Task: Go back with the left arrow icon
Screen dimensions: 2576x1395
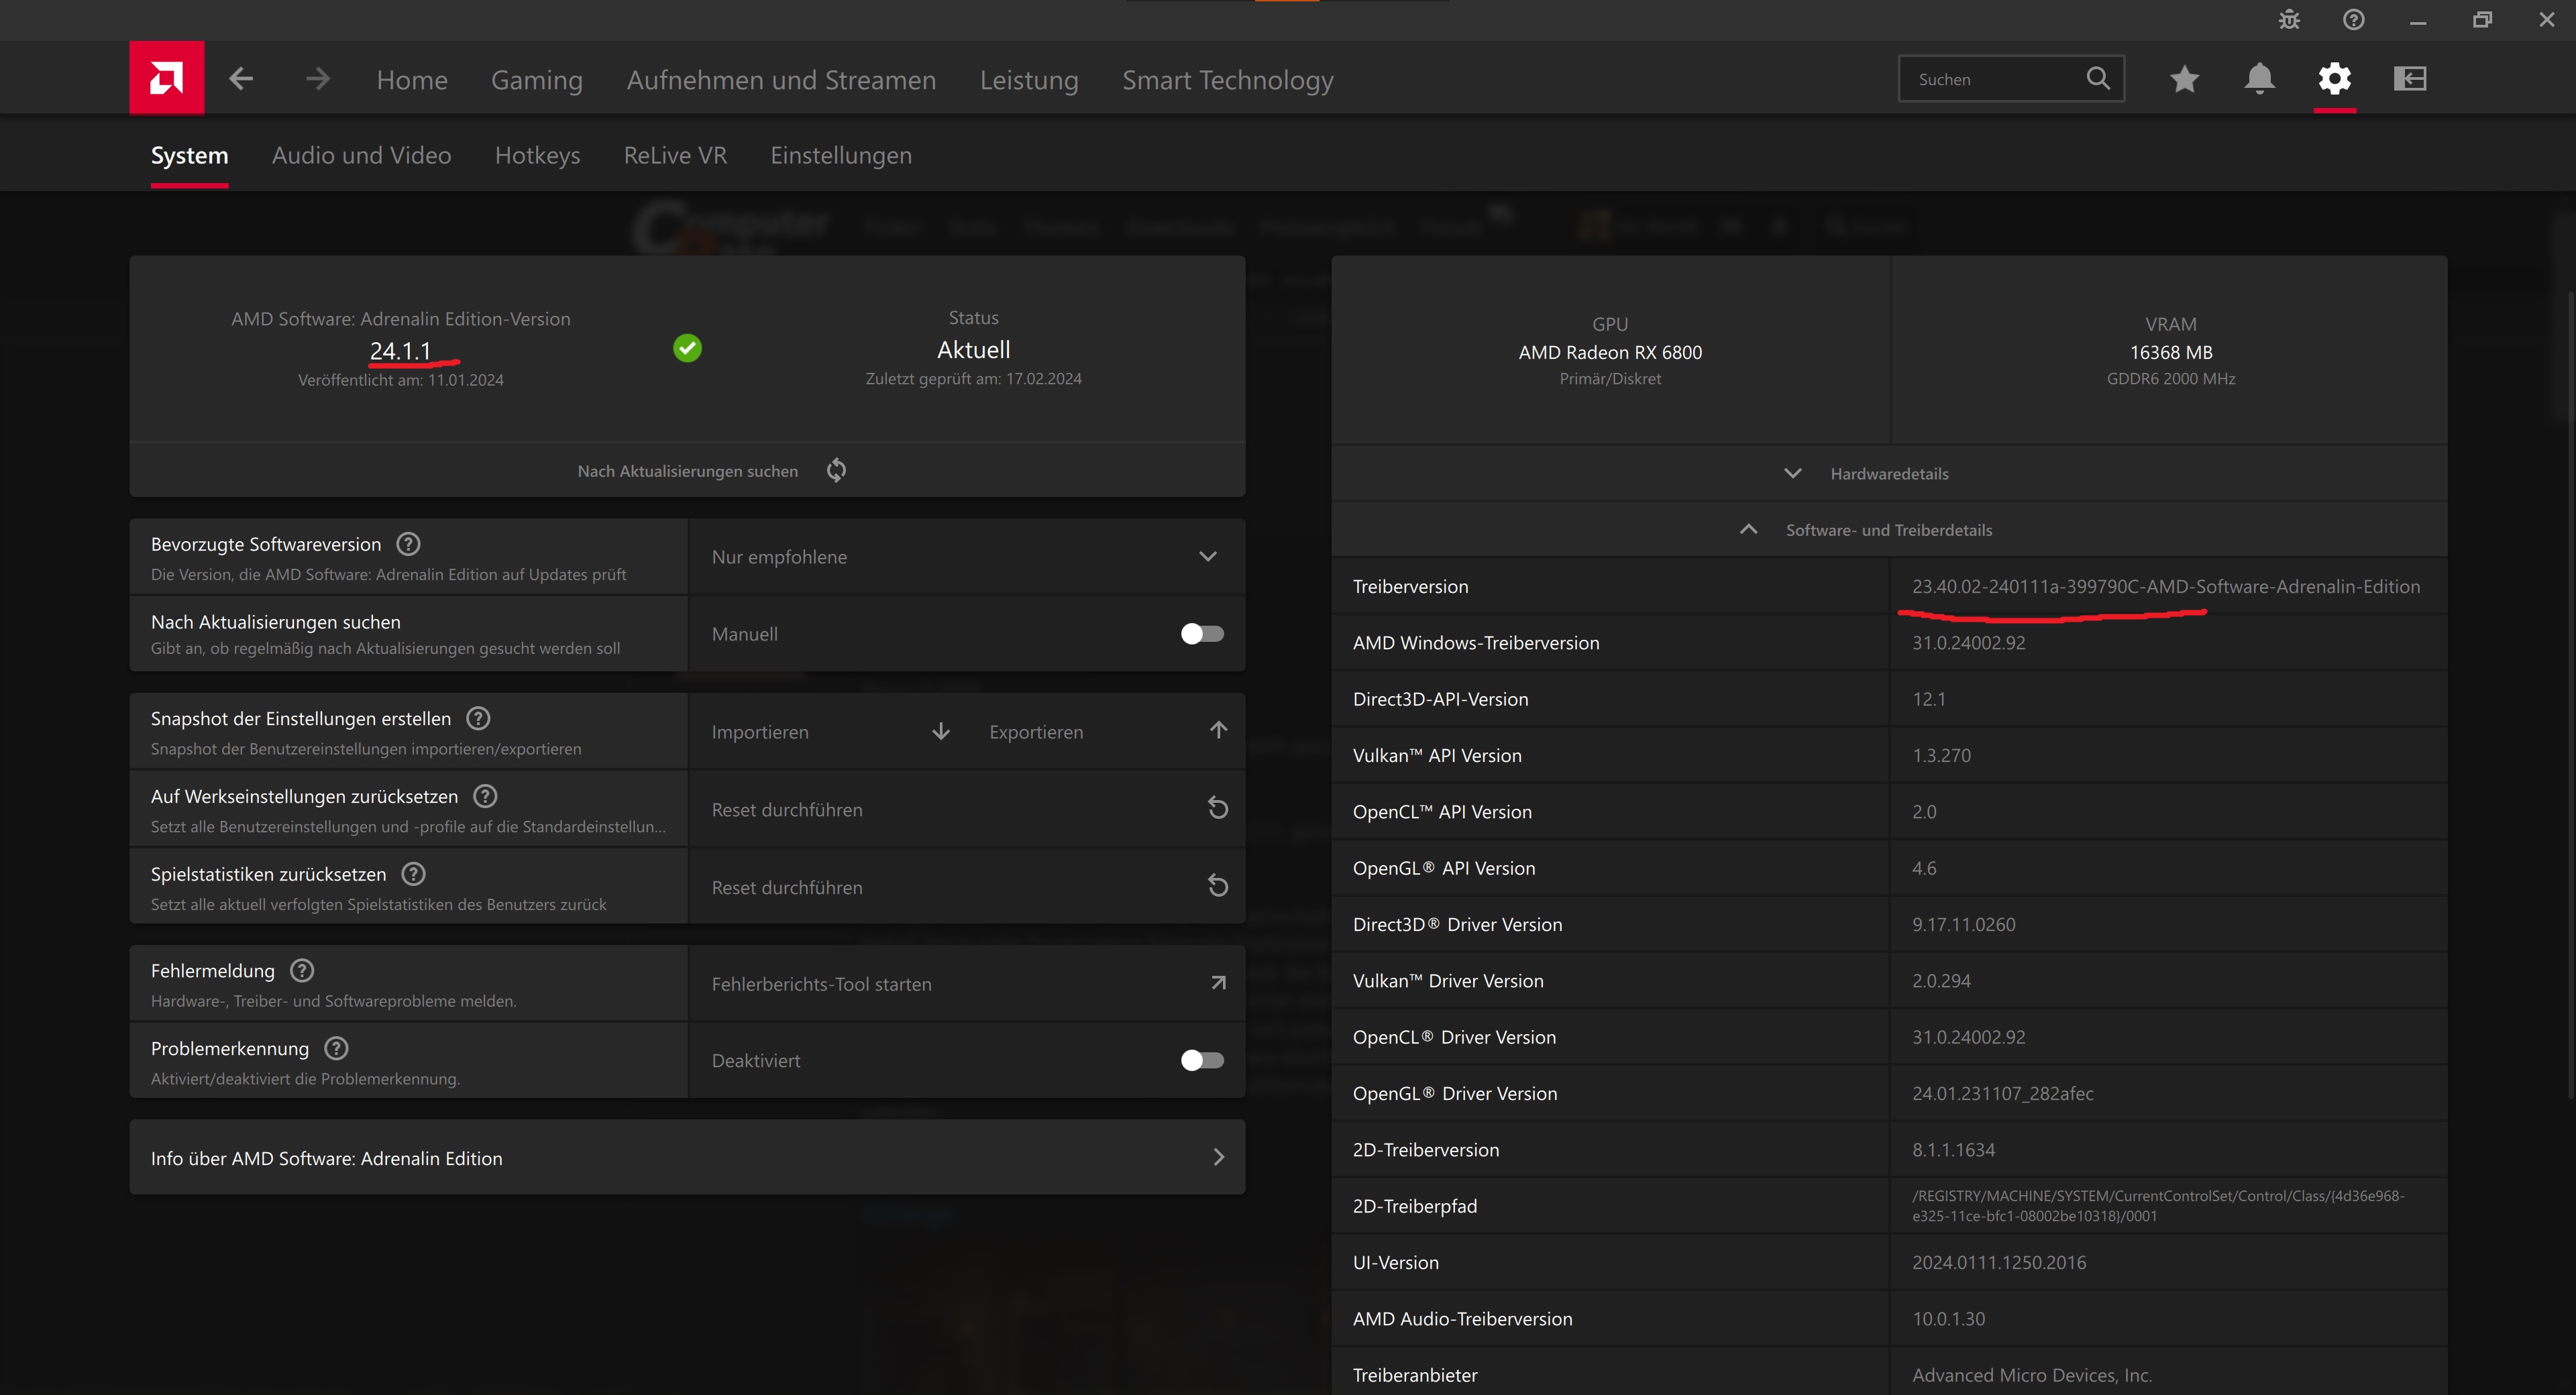Action: pyautogui.click(x=241, y=78)
